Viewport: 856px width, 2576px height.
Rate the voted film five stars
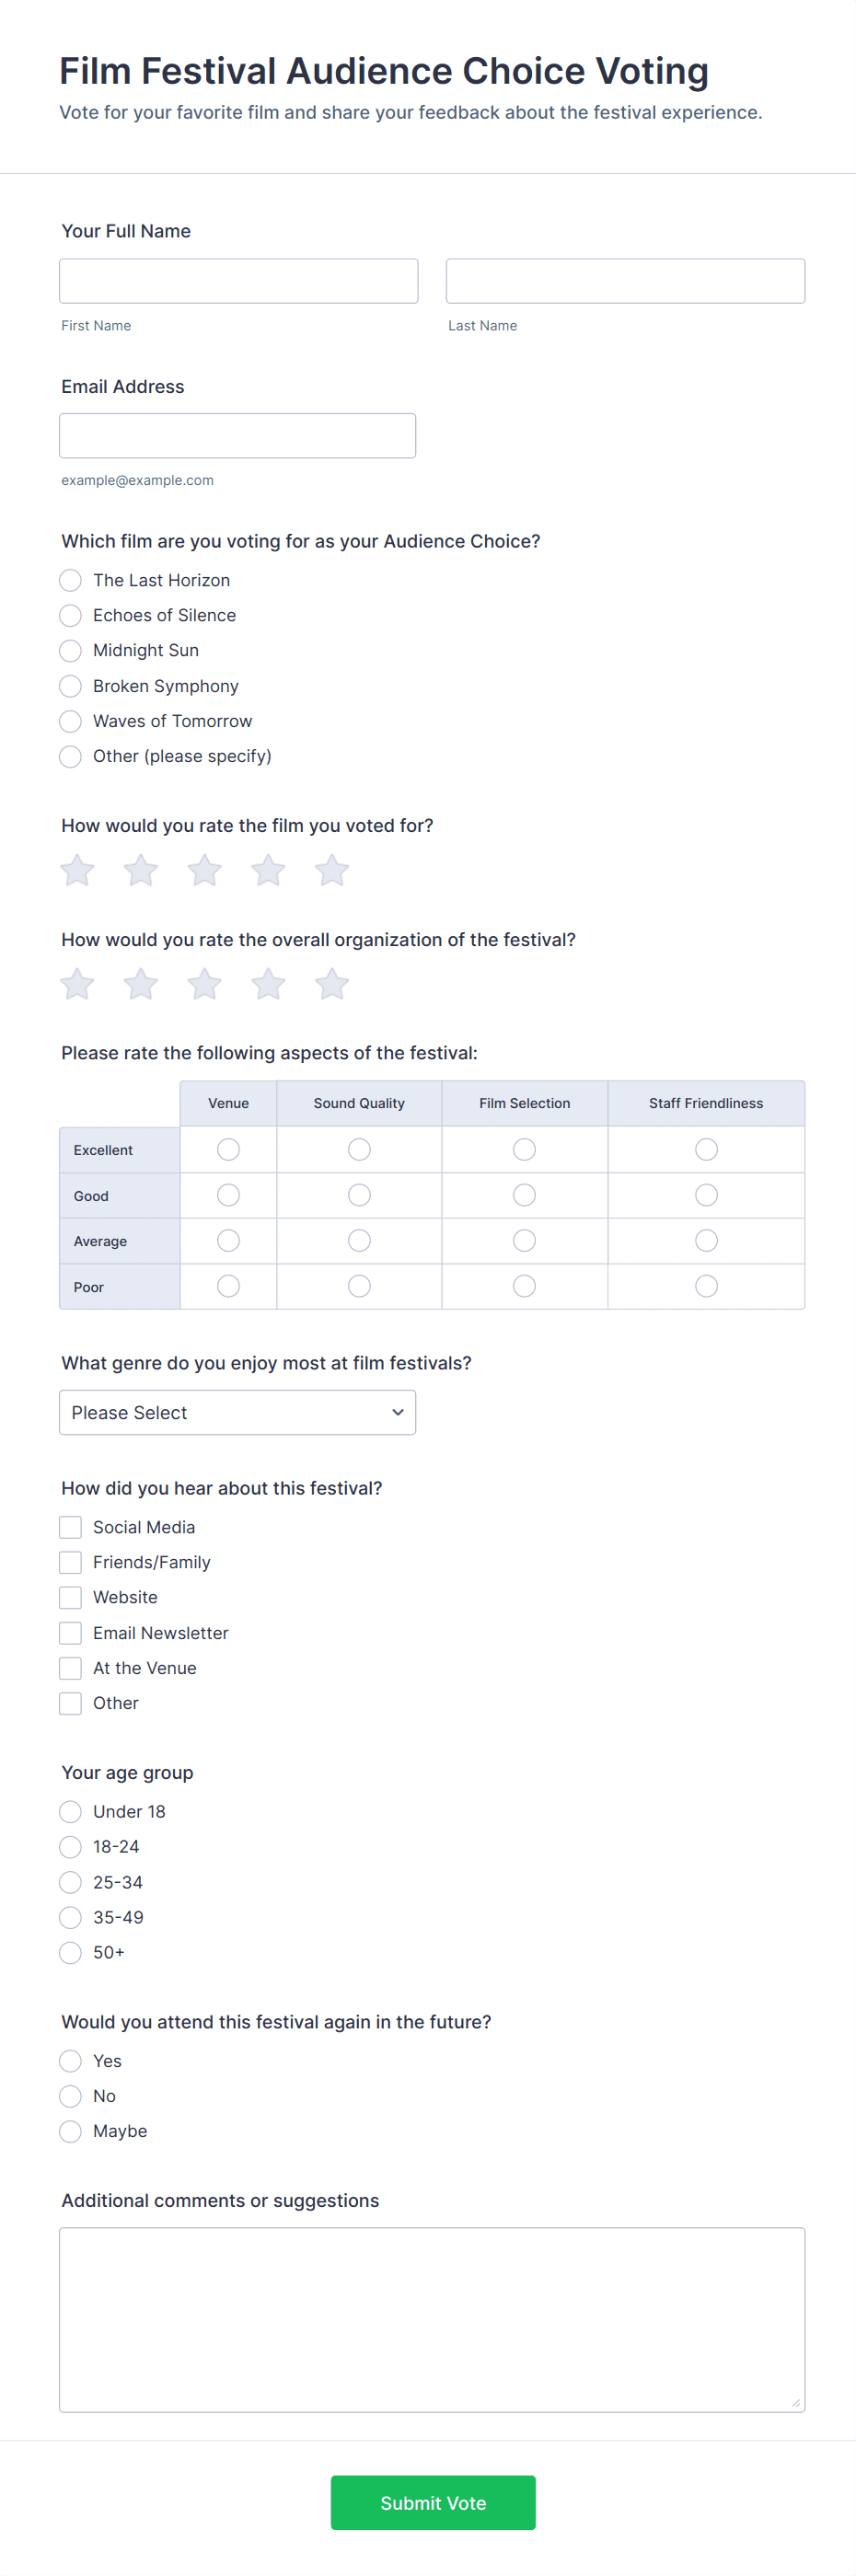(x=331, y=871)
